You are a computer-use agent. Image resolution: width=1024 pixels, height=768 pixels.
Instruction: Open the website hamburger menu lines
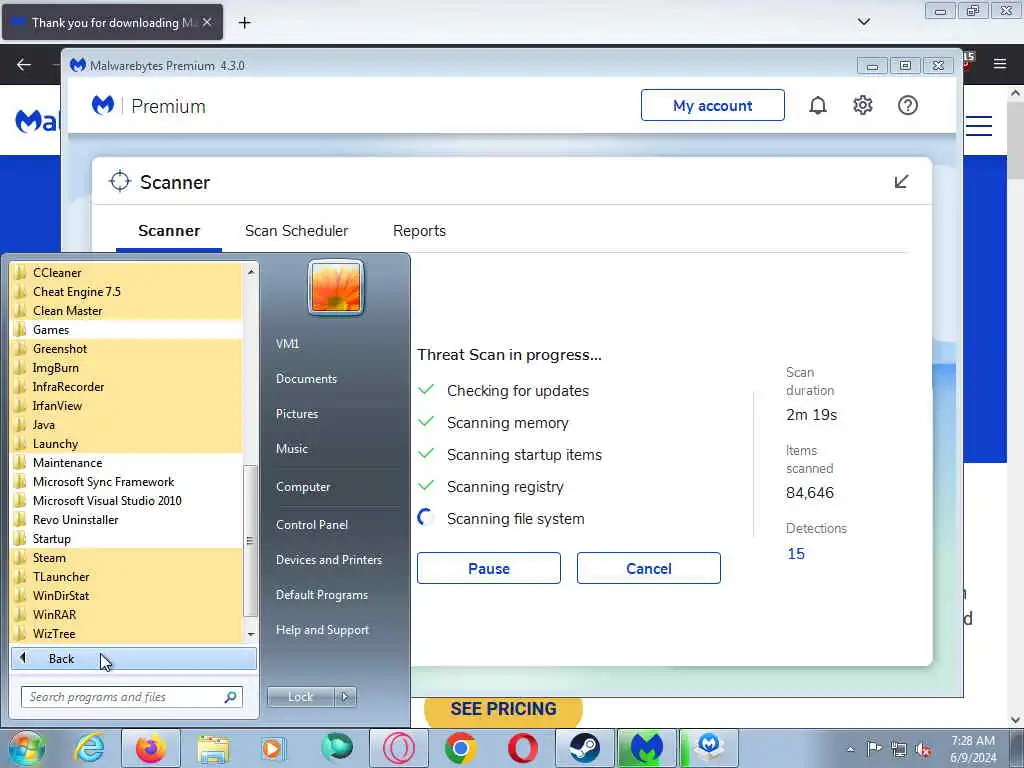pos(979,125)
